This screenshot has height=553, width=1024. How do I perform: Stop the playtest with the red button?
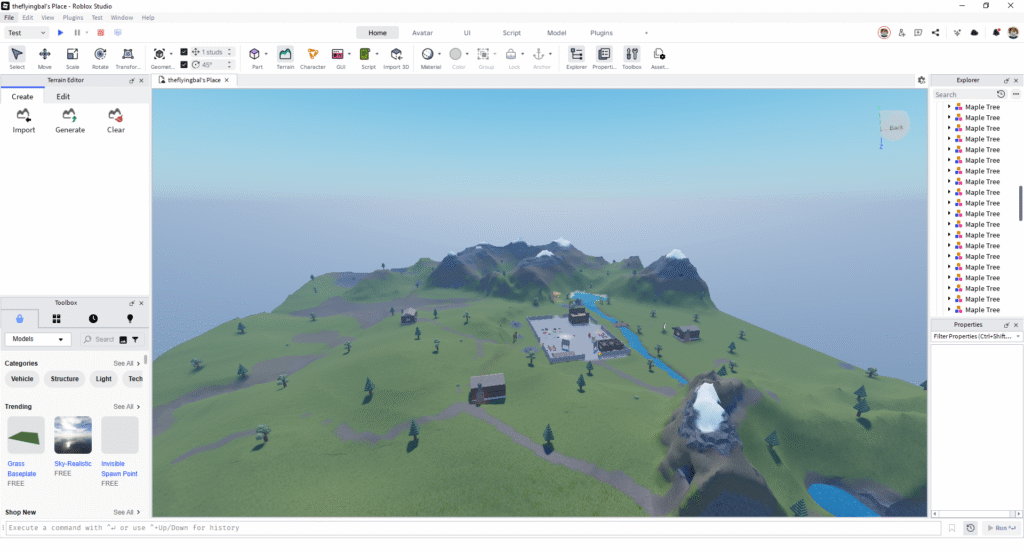pos(101,33)
